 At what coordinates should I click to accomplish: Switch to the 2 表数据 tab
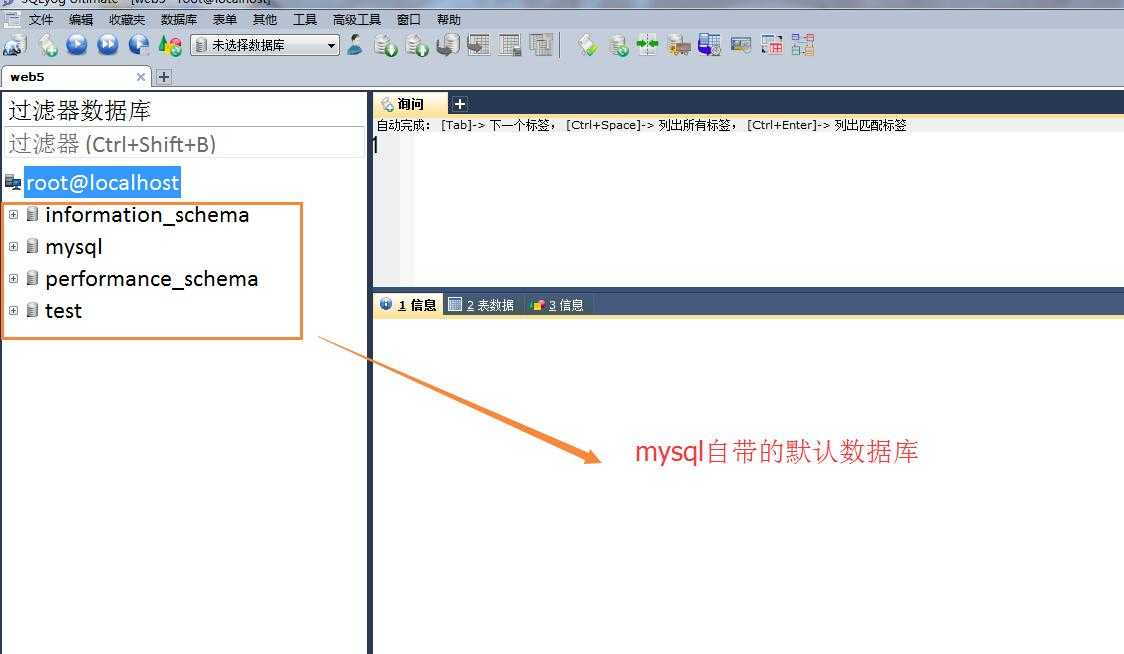[x=482, y=305]
